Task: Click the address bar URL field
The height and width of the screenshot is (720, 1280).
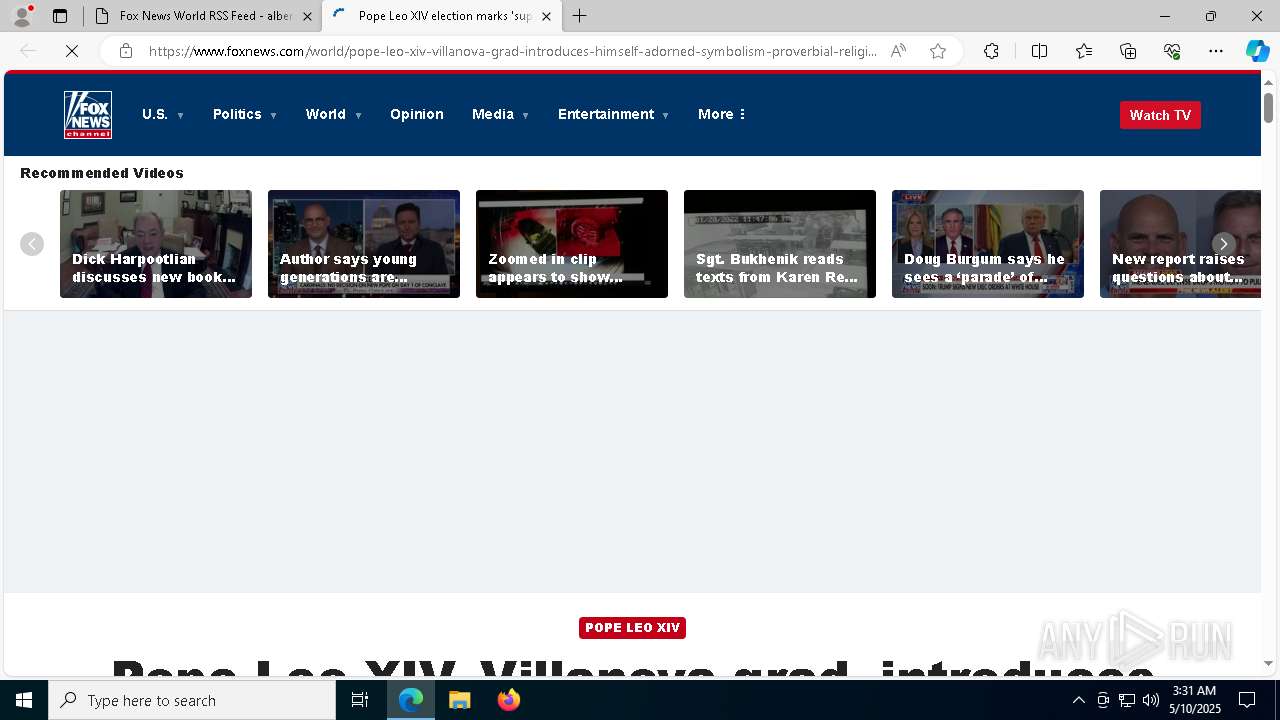Action: pos(512,51)
